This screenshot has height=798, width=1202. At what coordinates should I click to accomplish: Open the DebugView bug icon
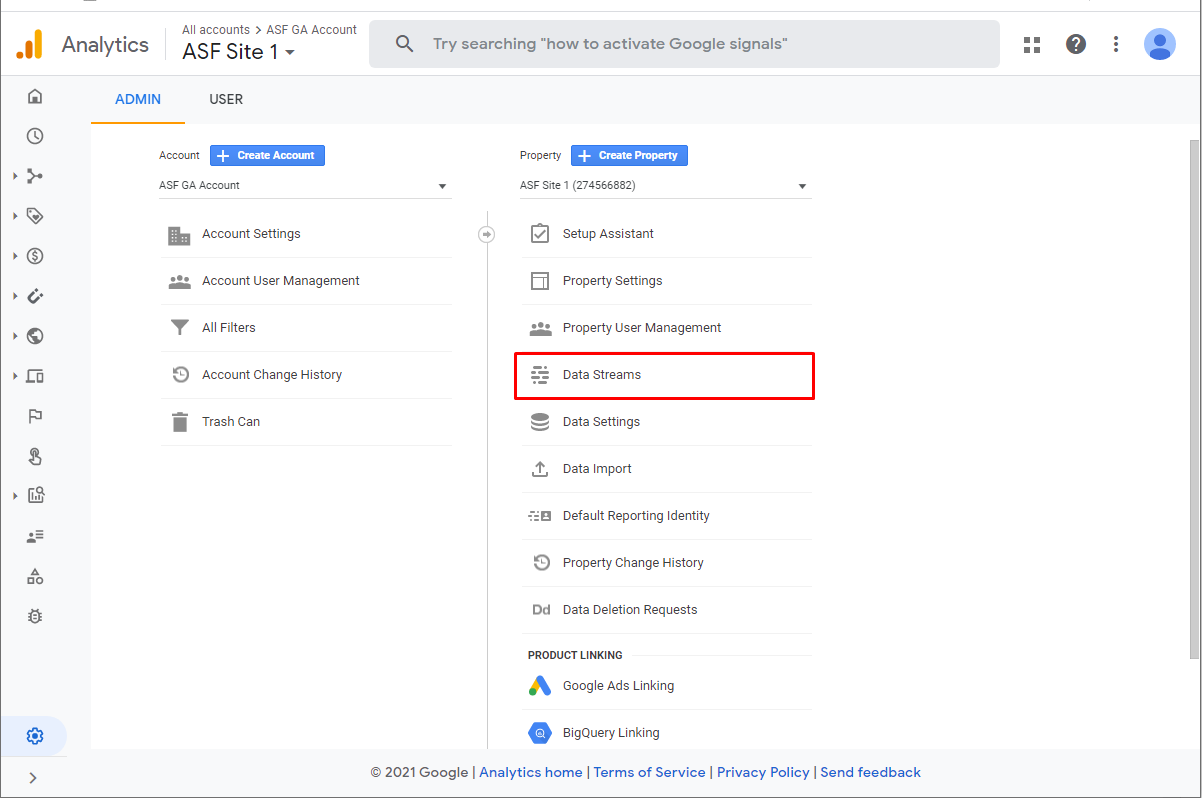(35, 616)
